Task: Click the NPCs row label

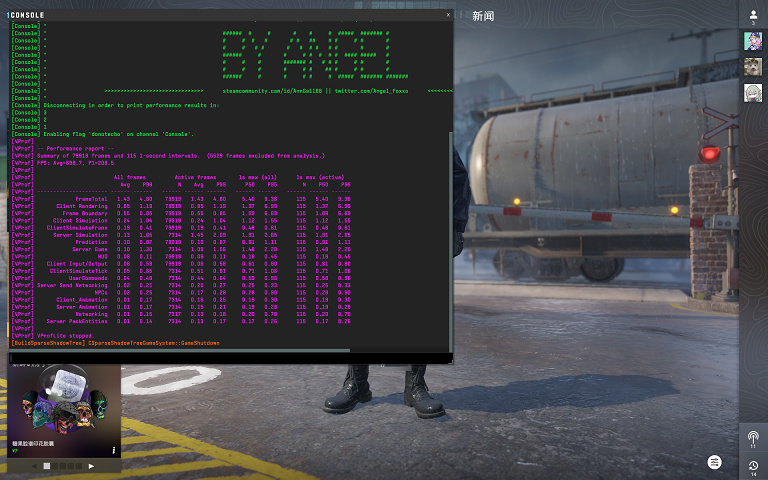Action: click(x=101, y=293)
